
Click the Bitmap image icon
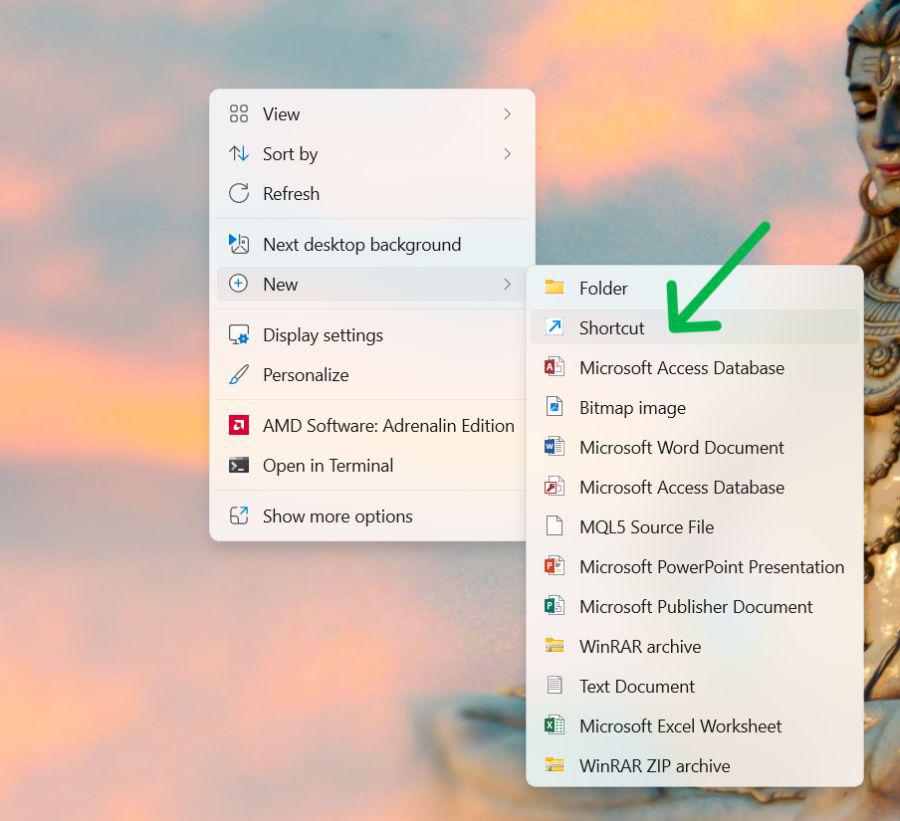[x=554, y=407]
